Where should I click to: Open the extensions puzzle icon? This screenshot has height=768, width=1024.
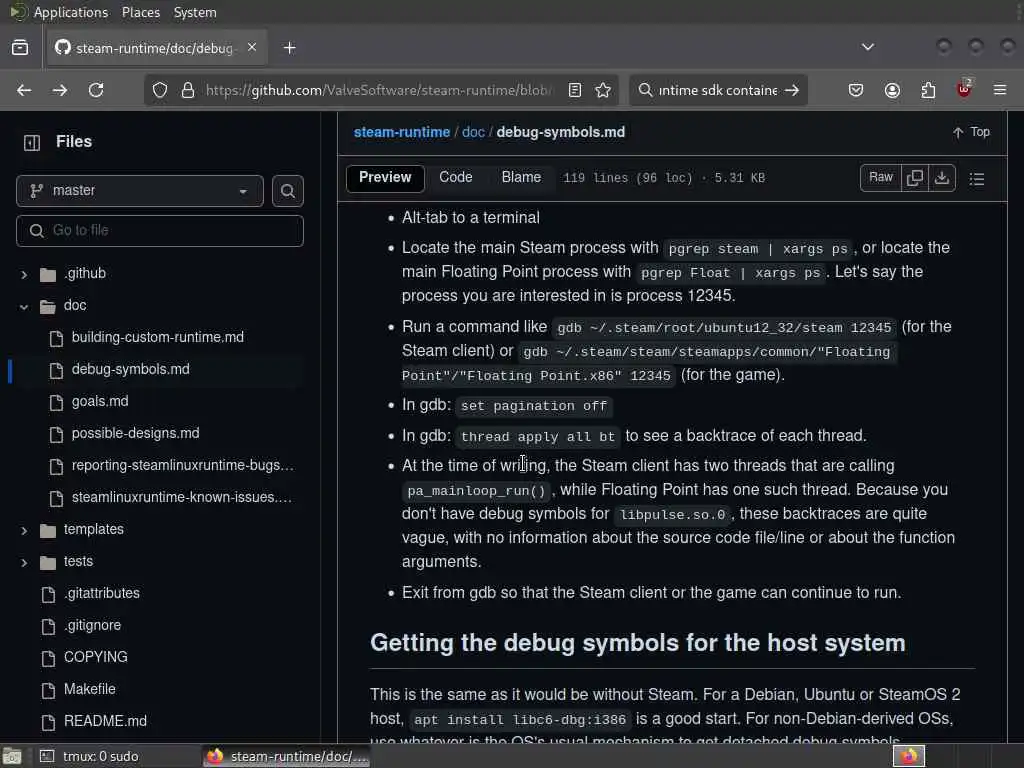(x=928, y=90)
